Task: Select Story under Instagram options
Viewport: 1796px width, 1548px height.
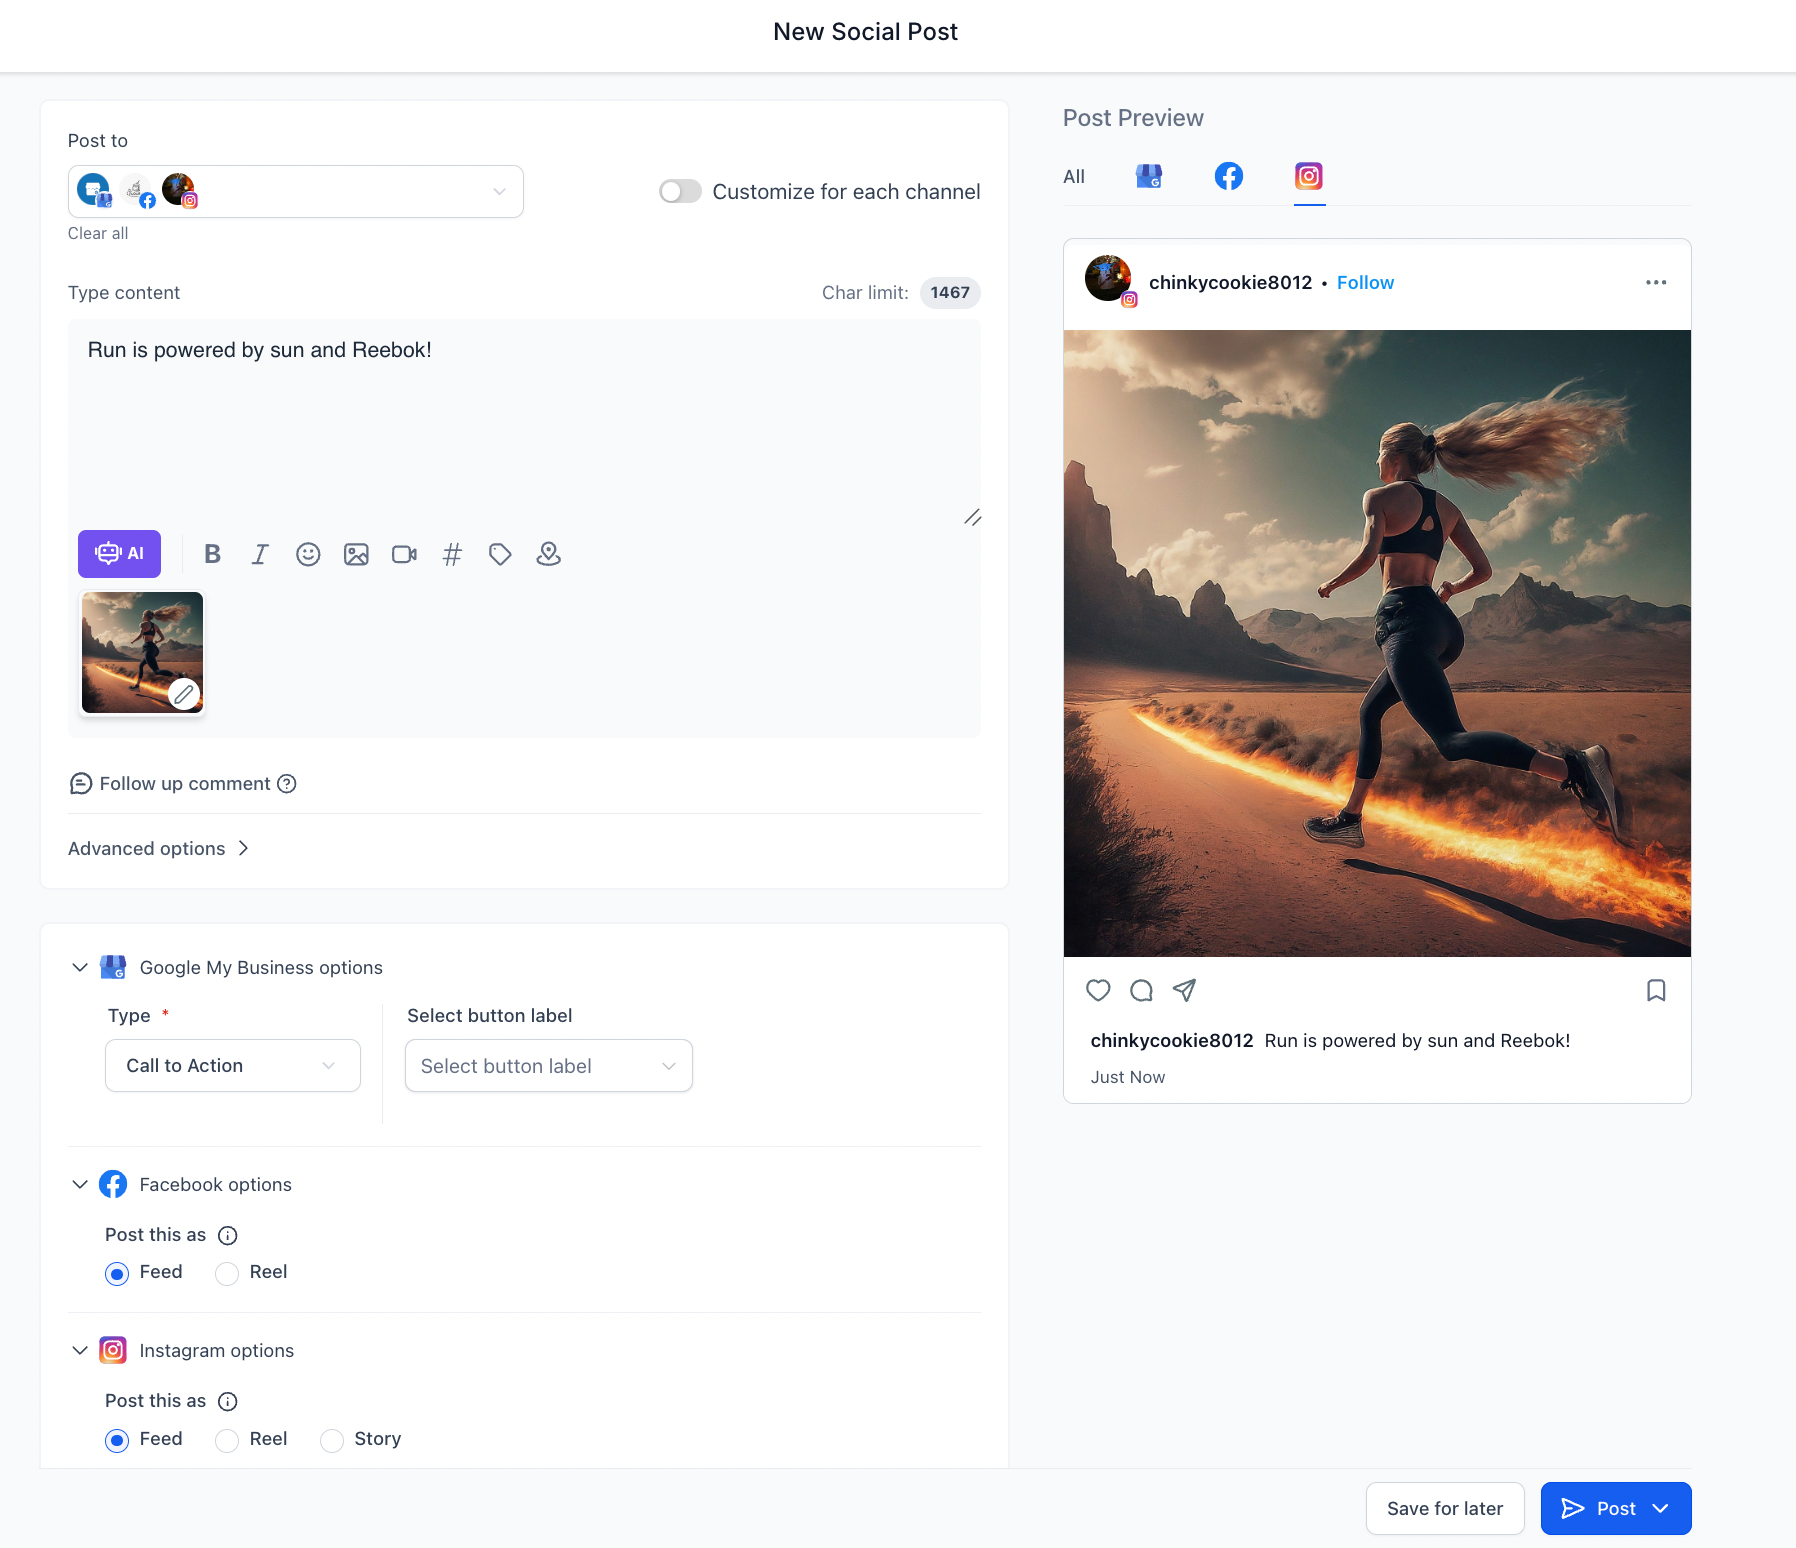Action: [332, 1440]
